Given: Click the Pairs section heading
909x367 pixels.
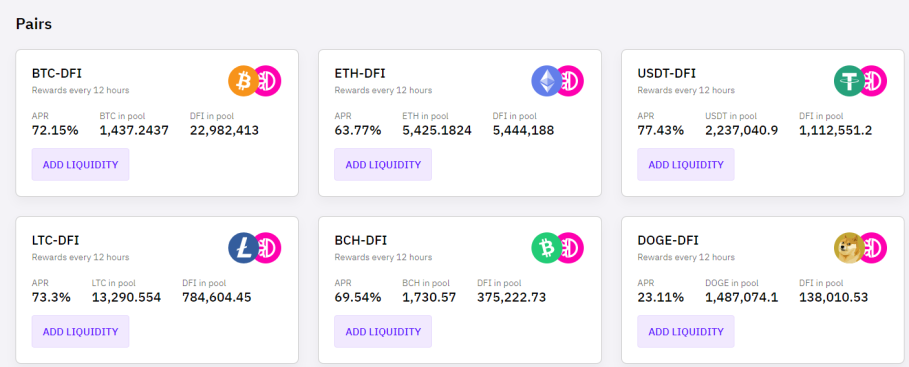Looking at the screenshot, I should click(34, 24).
